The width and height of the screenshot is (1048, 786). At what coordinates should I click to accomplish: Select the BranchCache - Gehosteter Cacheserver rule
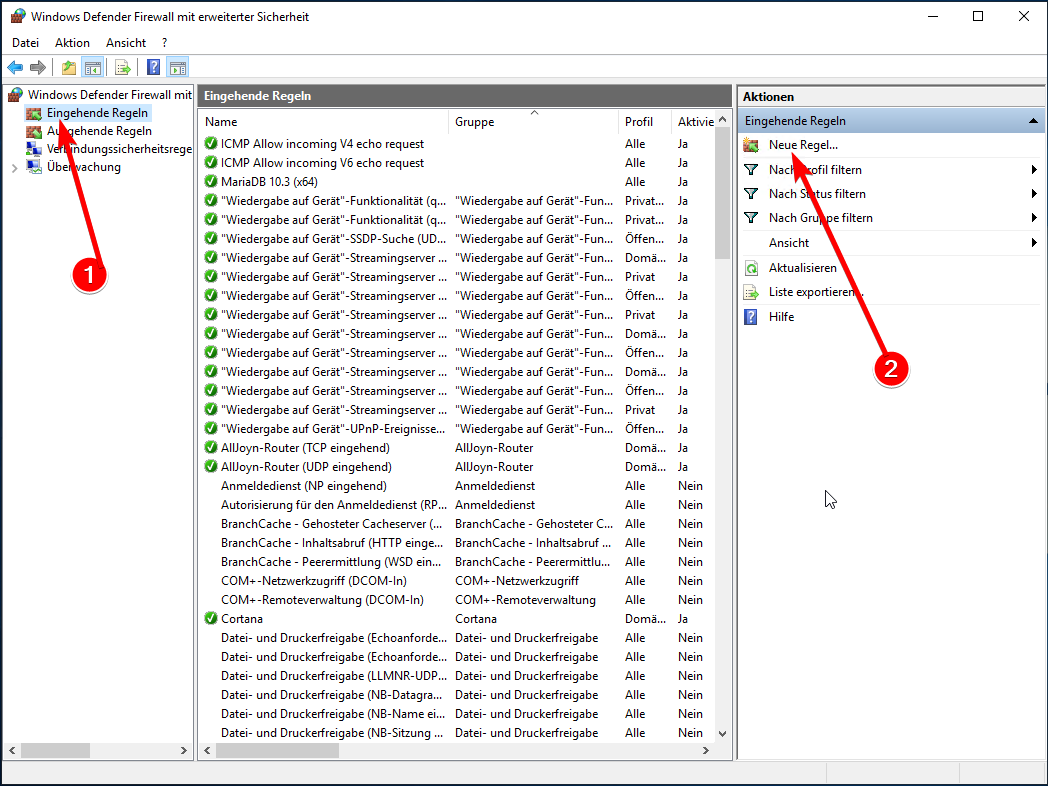click(x=456, y=524)
